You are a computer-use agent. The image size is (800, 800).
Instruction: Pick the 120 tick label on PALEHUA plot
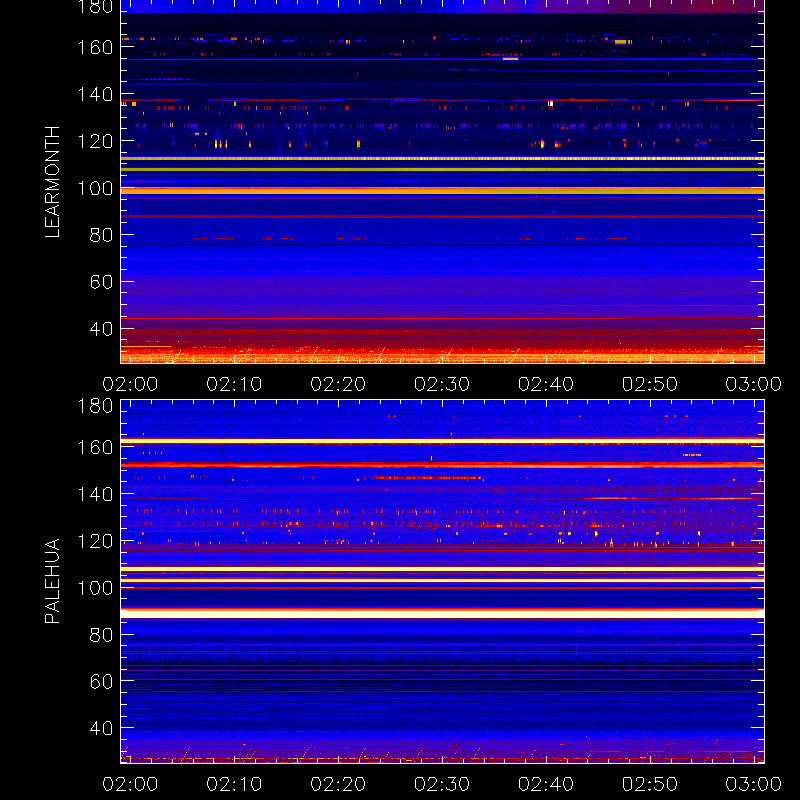pyautogui.click(x=95, y=541)
